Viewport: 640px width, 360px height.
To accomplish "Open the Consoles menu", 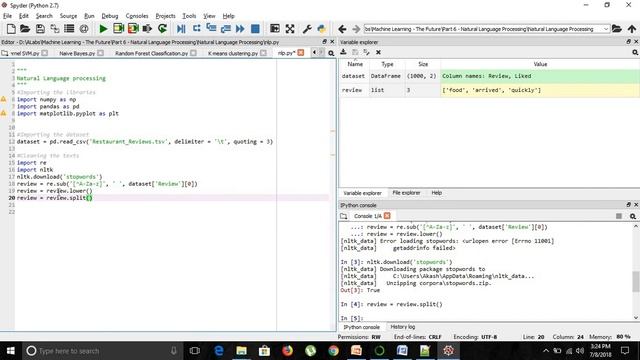I will (x=137, y=16).
